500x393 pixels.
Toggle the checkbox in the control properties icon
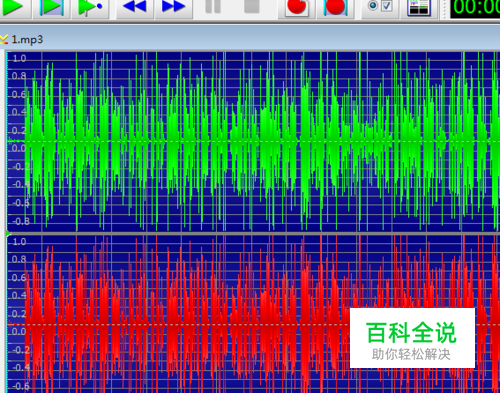tap(387, 6)
